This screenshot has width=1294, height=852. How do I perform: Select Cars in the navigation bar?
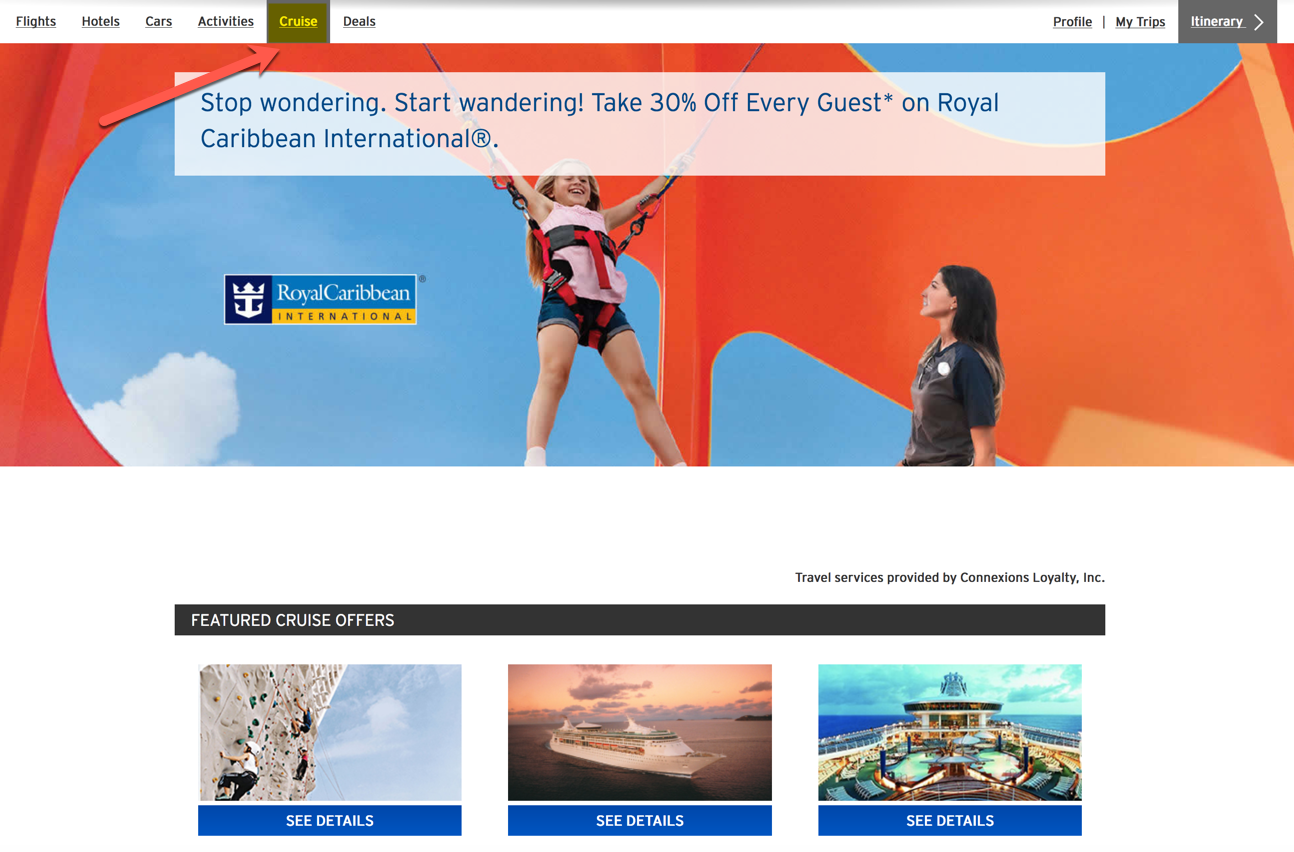(158, 21)
